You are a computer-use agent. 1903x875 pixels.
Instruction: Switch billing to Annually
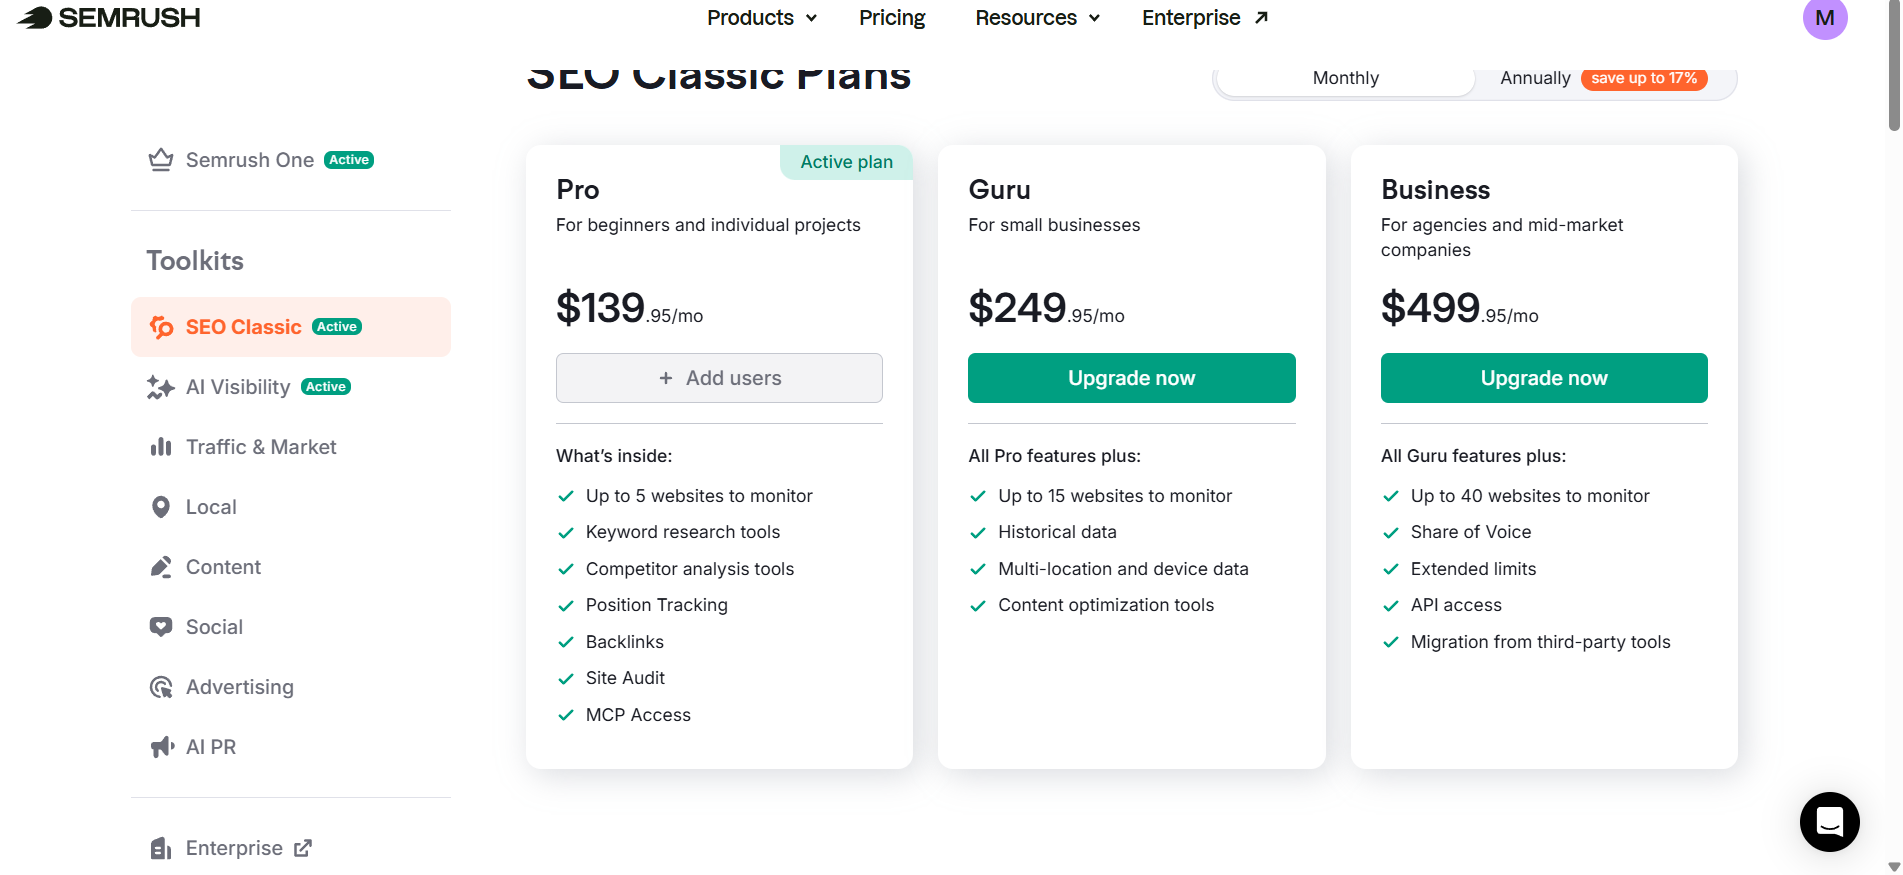[1535, 77]
